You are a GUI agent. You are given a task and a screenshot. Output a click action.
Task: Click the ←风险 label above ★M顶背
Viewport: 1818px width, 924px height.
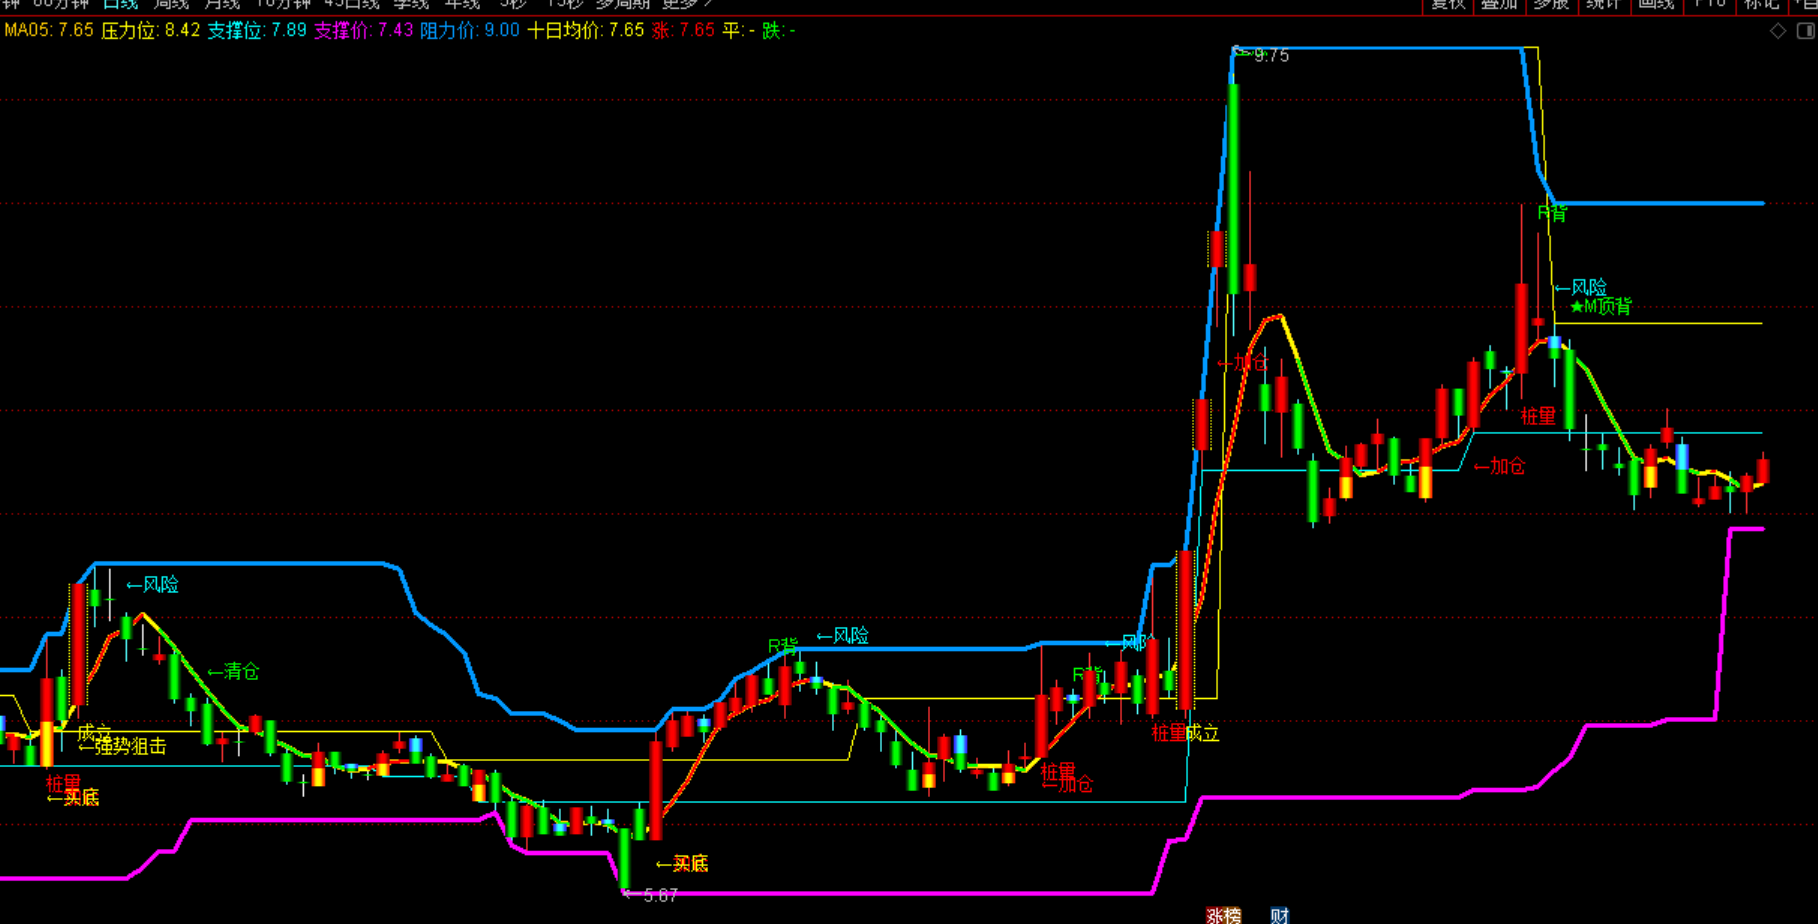(1580, 288)
